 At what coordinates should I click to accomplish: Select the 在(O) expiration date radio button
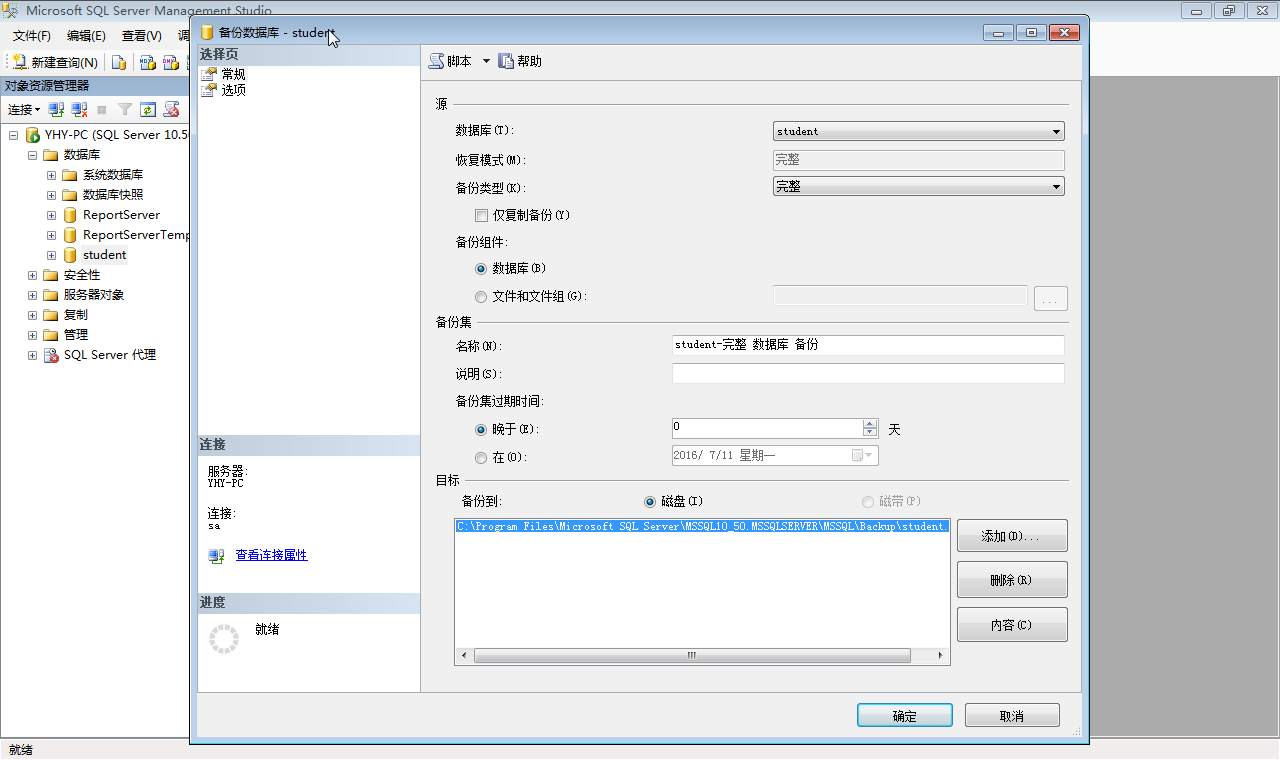[481, 457]
